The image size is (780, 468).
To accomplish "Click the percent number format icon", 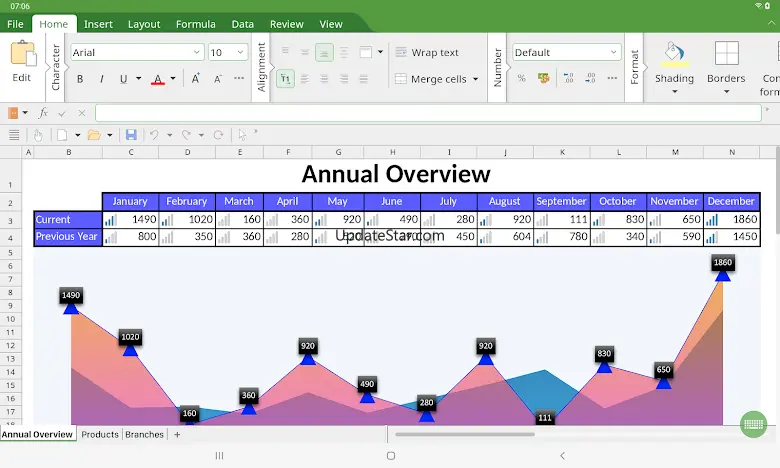I will [x=521, y=78].
